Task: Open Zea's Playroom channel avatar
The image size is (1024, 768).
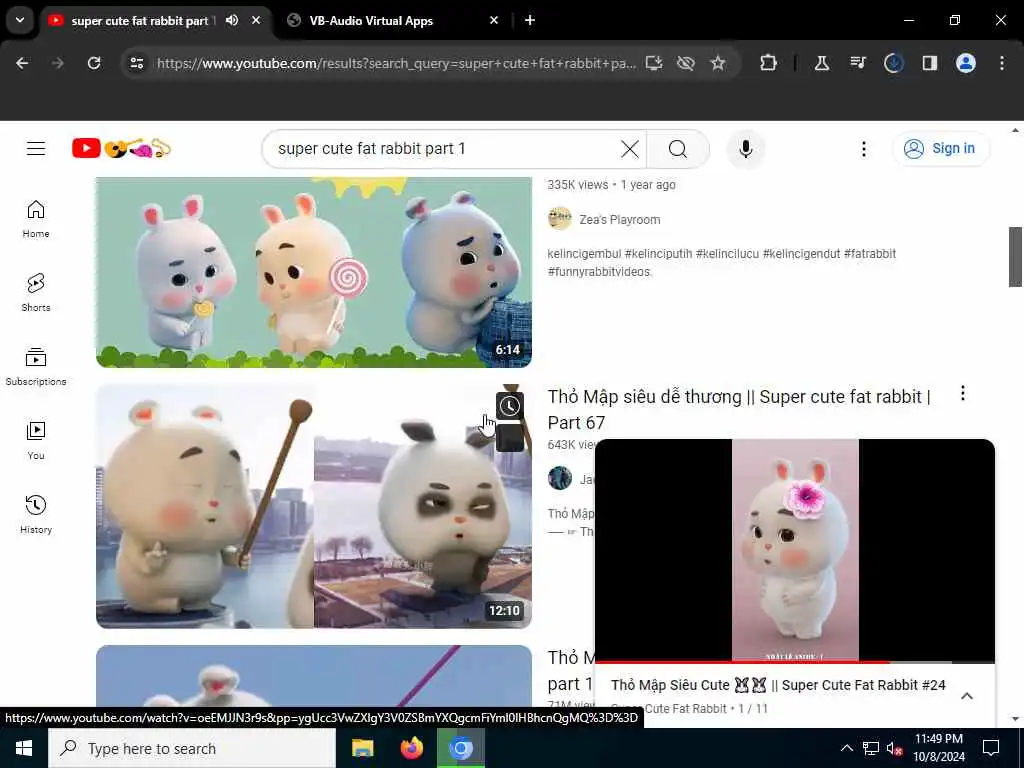Action: point(560,219)
